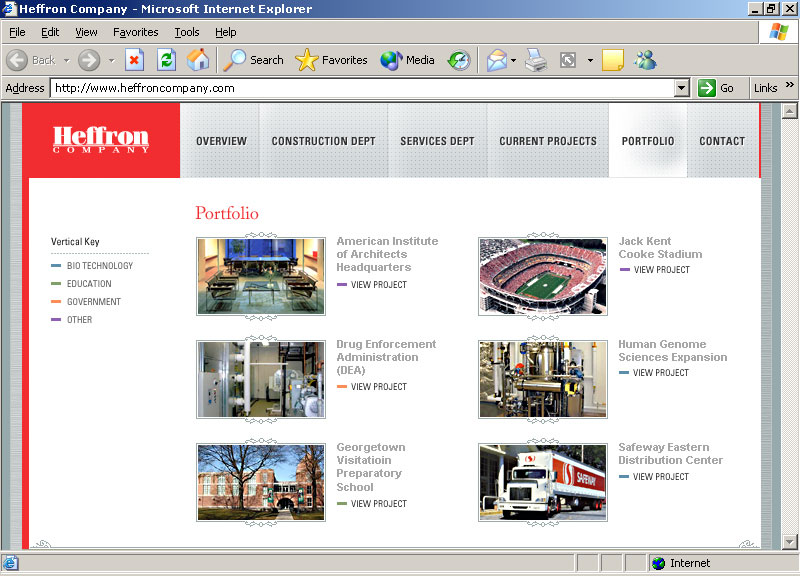800x576 pixels.
Task: View project for Jack Kent Cooke Stadium
Action: pos(661,270)
